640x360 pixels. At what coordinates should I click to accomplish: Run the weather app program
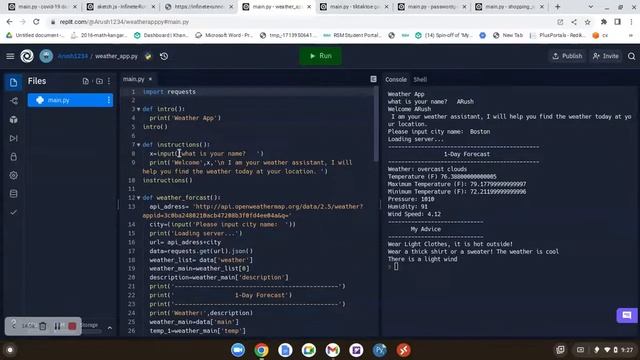[320, 56]
